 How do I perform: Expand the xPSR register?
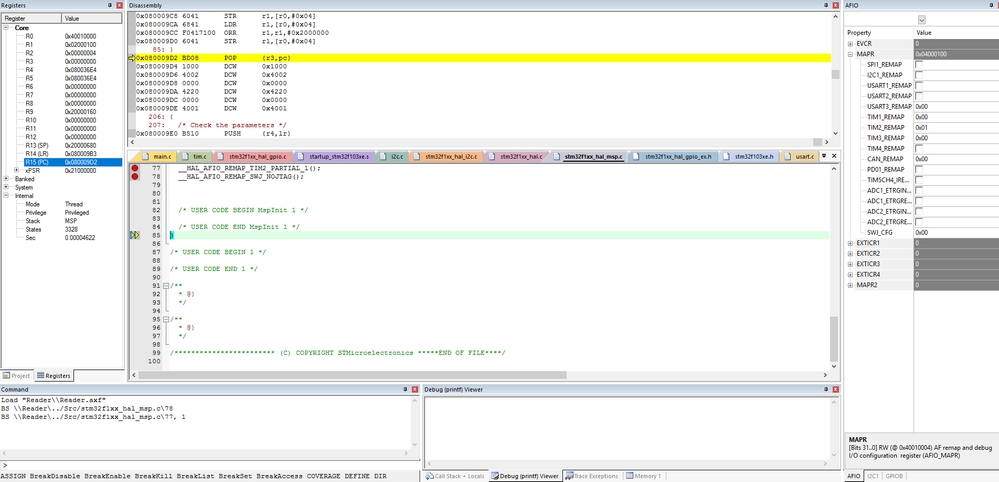coord(17,171)
